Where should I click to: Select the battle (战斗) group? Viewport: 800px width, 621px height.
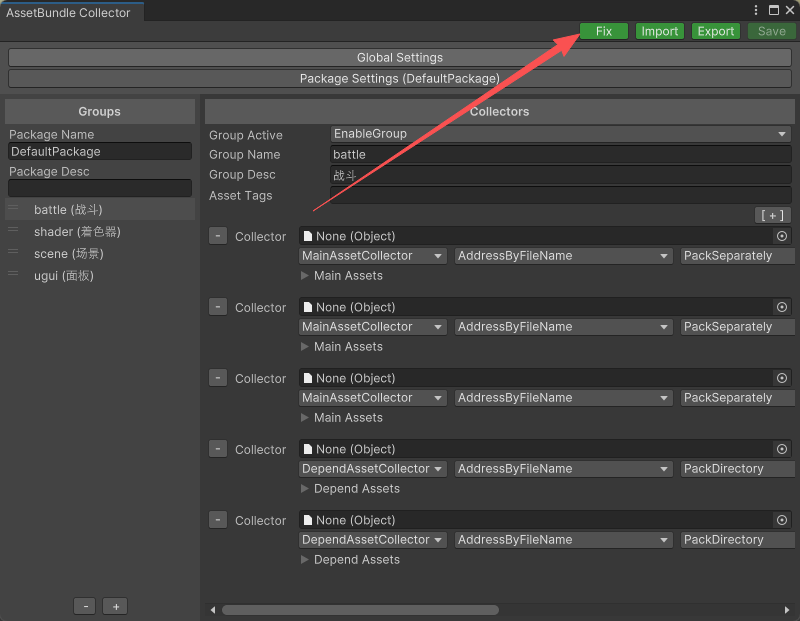pyautogui.click(x=100, y=210)
